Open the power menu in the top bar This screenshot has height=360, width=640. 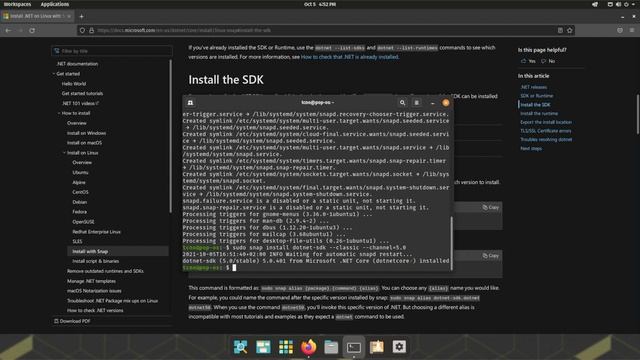tap(626, 4)
